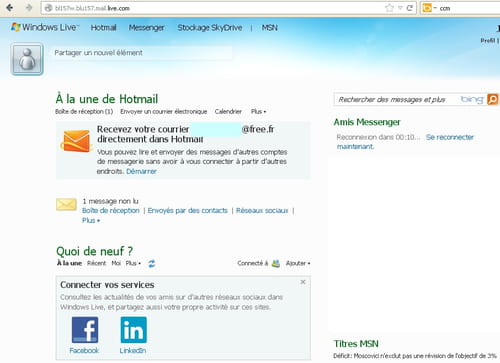The height and width of the screenshot is (363, 500).
Task: Click the Facebook icon
Action: coord(85,330)
